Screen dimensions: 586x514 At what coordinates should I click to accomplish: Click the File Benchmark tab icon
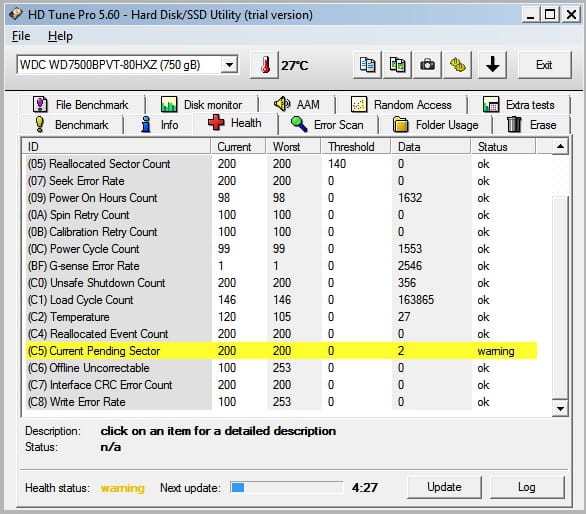[x=40, y=104]
